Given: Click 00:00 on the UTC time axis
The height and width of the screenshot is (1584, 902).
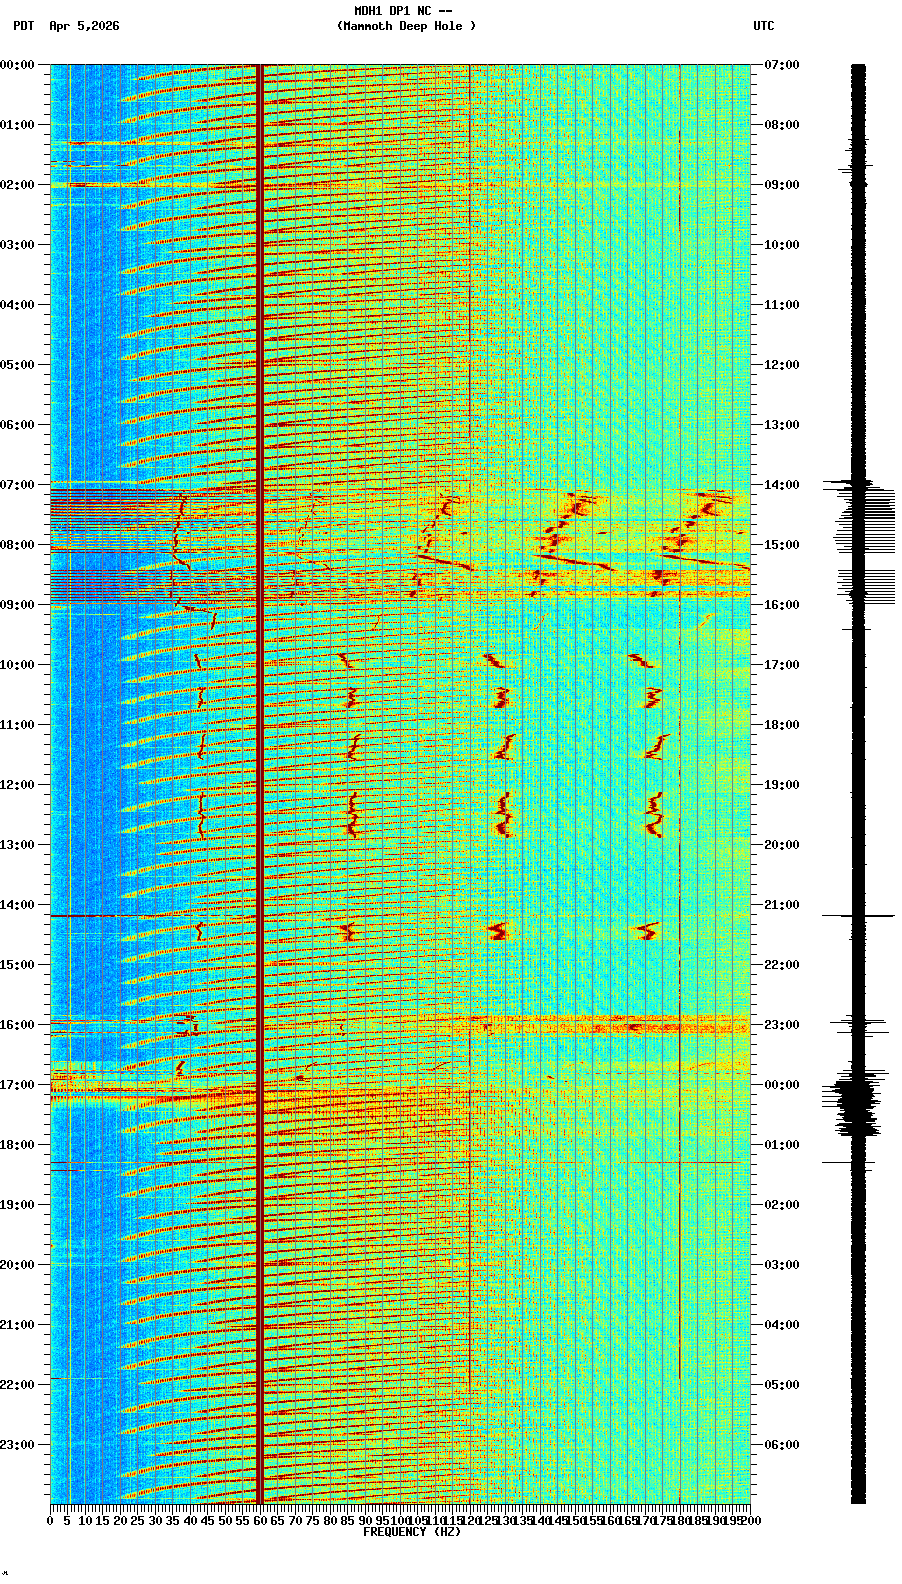Looking at the screenshot, I should pos(782,1085).
